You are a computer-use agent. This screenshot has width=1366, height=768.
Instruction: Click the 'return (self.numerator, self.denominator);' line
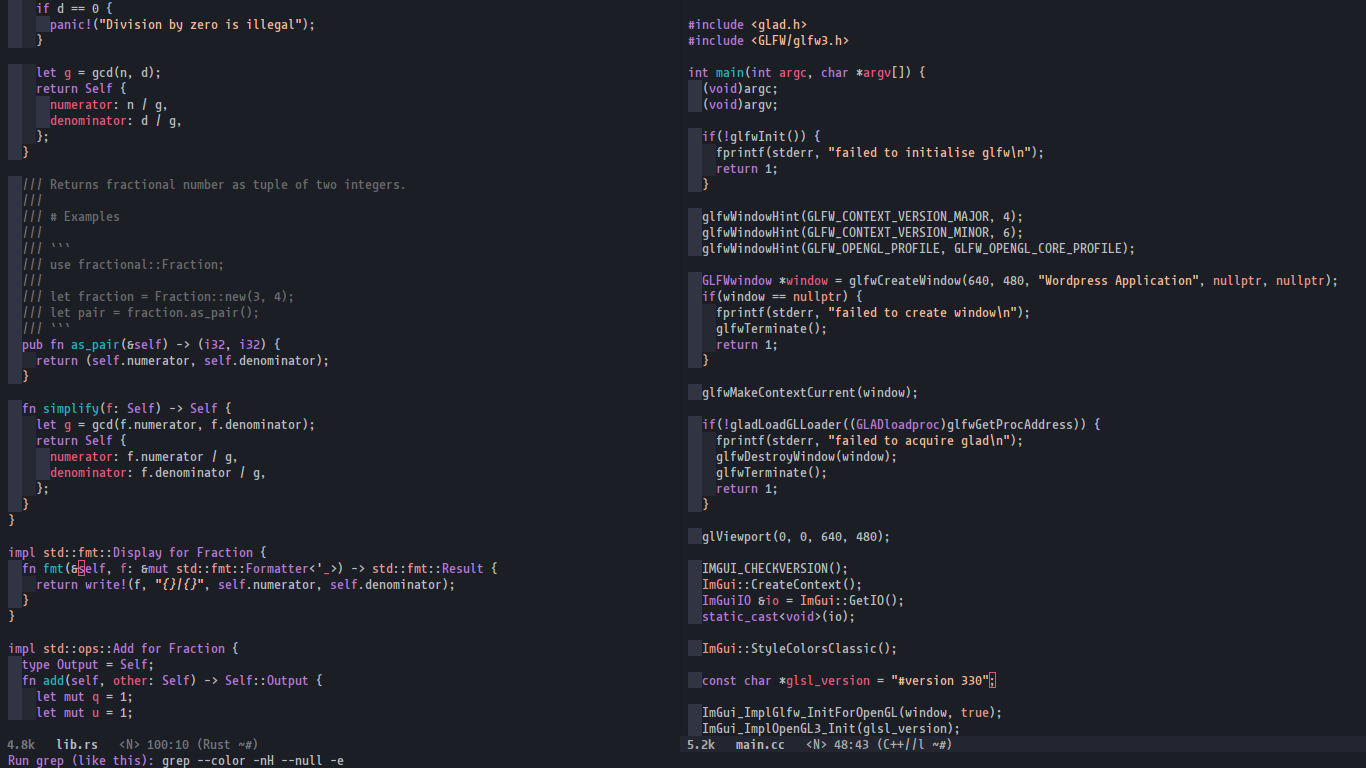[182, 361]
